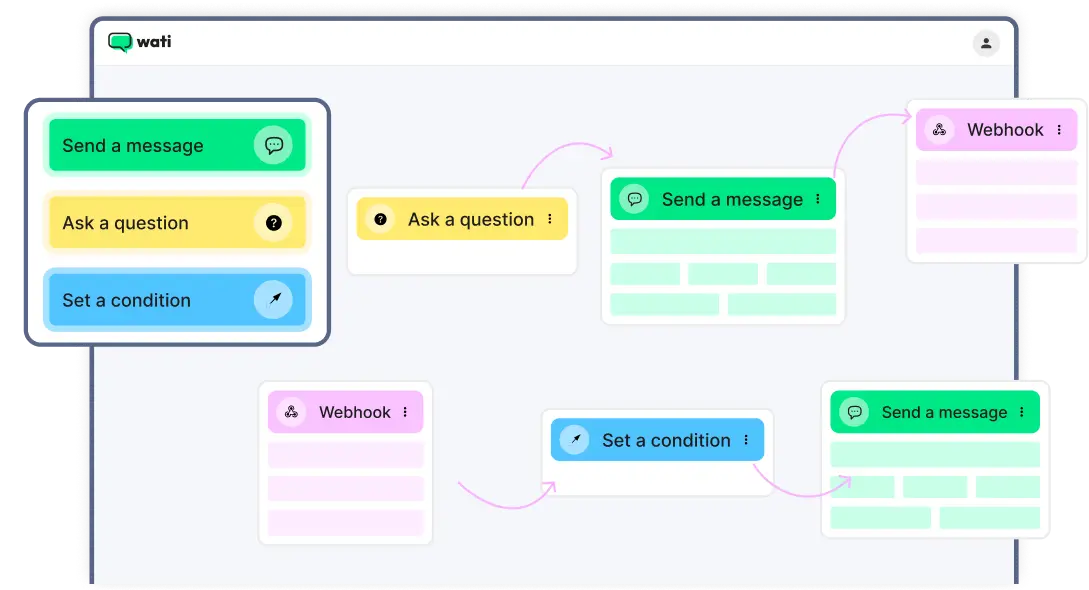This screenshot has height=590, width=1089.
Task: Click the lower Send a message node header
Action: coord(935,412)
